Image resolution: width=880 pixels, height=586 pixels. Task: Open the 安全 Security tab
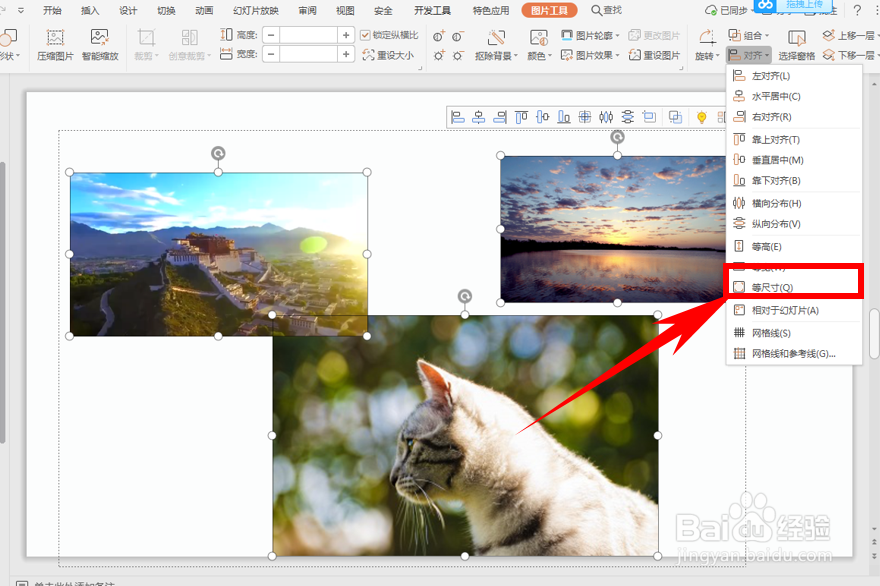(x=383, y=10)
